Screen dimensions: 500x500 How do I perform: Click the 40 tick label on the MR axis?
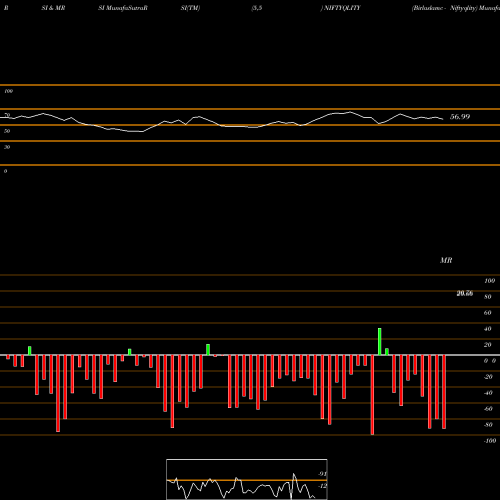click(x=488, y=329)
